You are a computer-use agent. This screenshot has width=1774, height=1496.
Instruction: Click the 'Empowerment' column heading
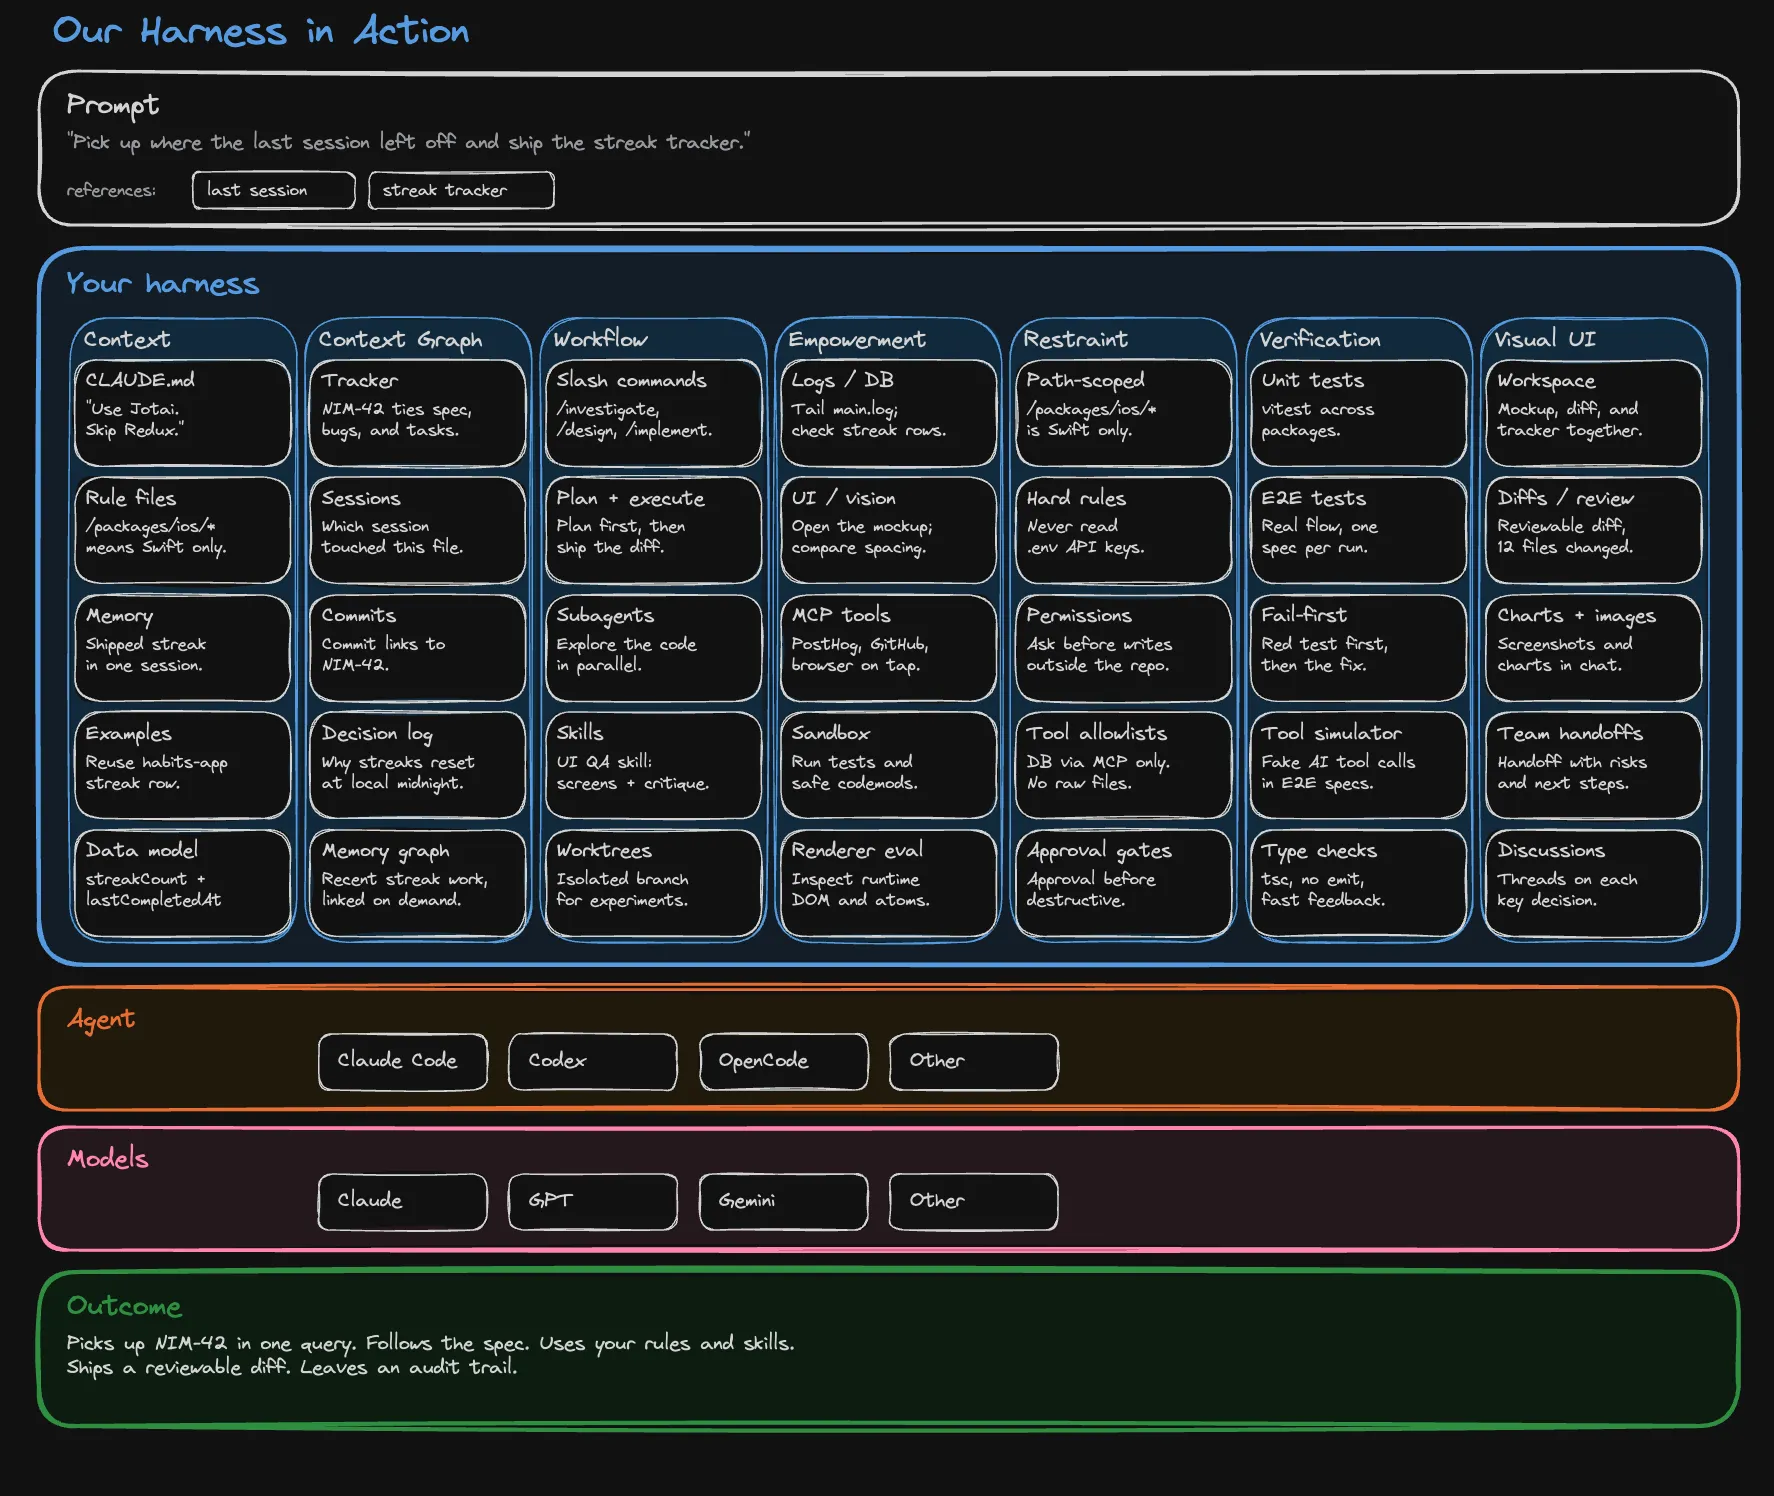(857, 340)
